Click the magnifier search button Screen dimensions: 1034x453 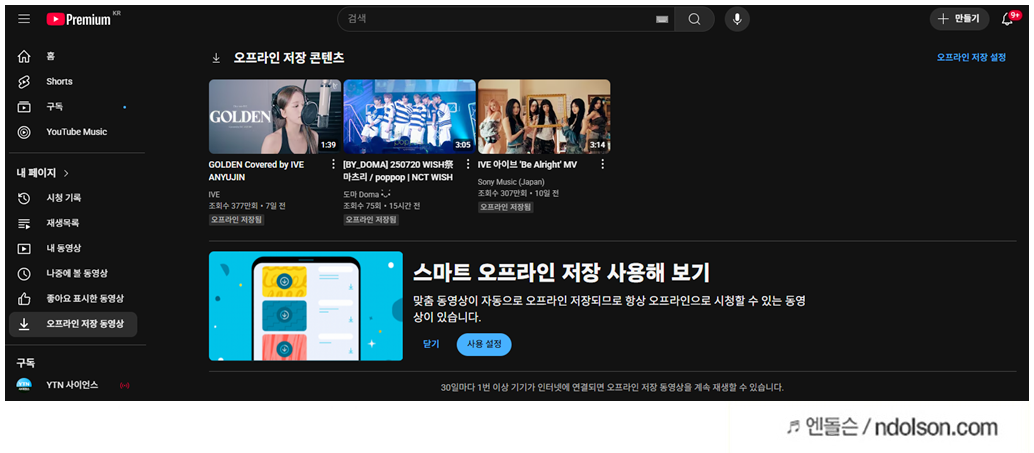click(694, 19)
